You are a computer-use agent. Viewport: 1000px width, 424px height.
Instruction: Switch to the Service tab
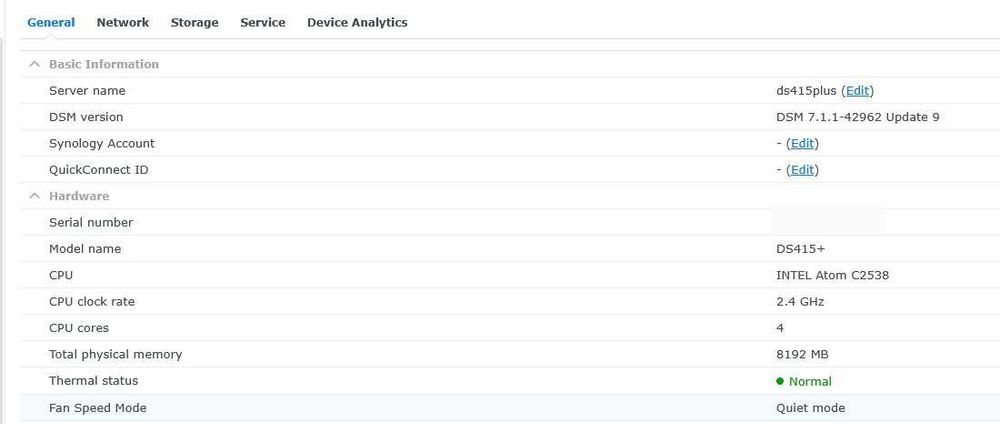262,22
